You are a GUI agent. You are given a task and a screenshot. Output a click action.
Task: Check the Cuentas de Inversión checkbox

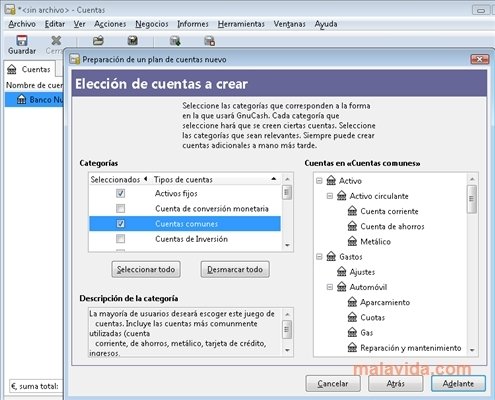[120, 239]
